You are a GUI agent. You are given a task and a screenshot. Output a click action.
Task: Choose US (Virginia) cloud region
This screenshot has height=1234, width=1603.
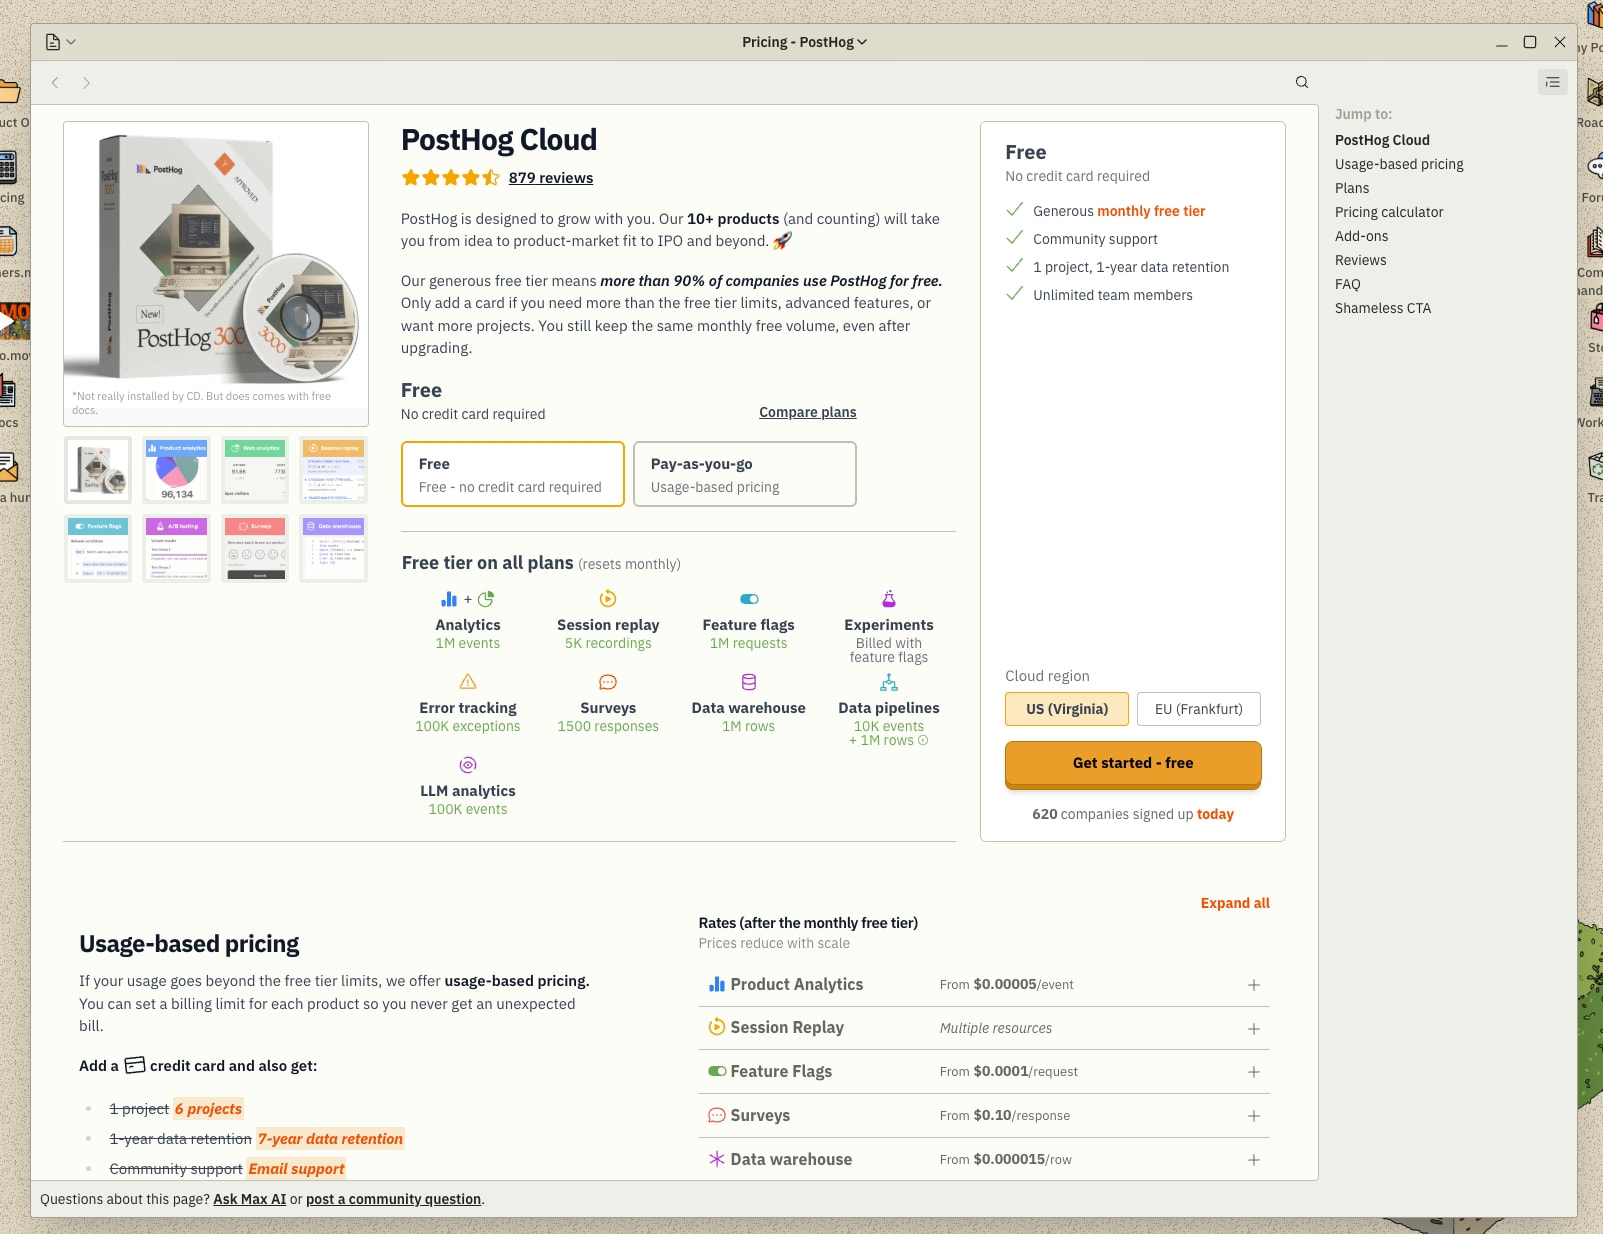coord(1067,709)
